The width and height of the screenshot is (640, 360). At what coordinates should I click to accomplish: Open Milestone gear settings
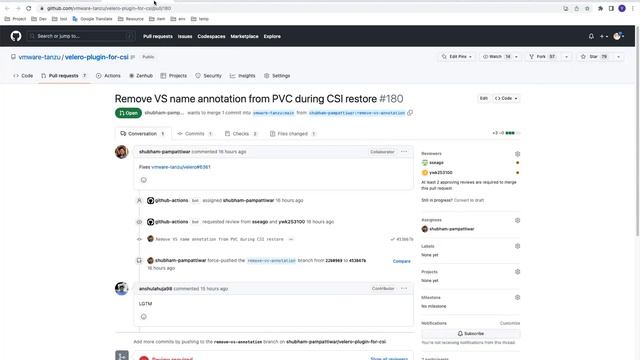coord(517,298)
